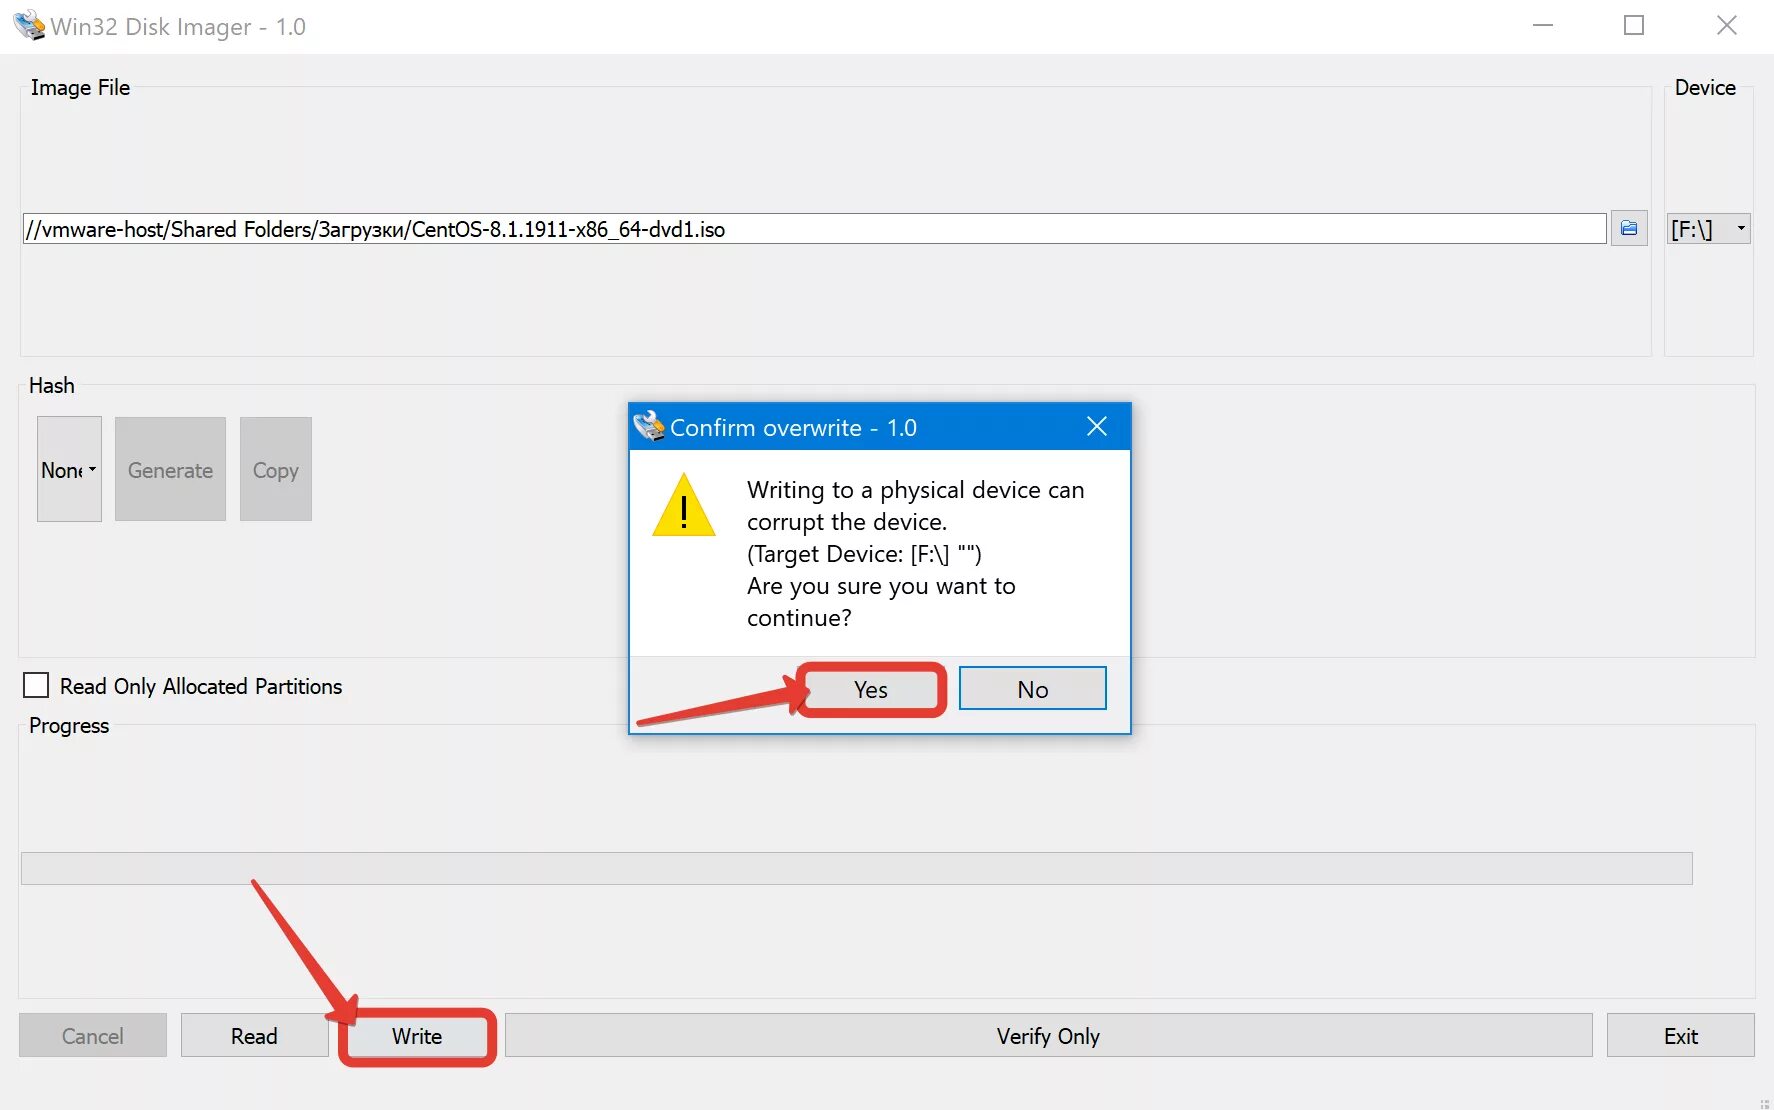Click the progress bar
This screenshot has height=1110, width=1774.
coord(856,868)
